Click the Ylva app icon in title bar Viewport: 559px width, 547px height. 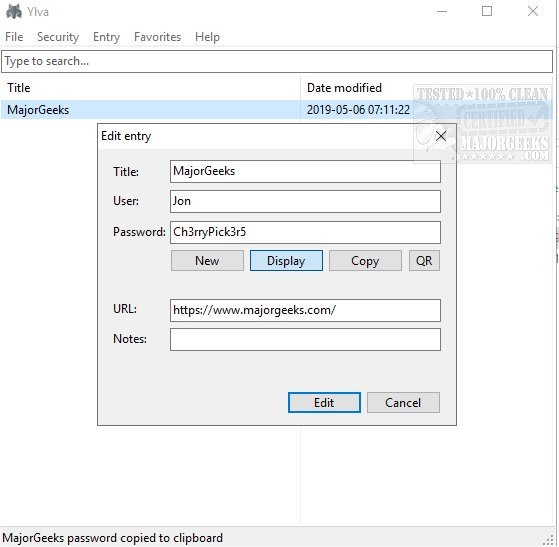pos(14,11)
